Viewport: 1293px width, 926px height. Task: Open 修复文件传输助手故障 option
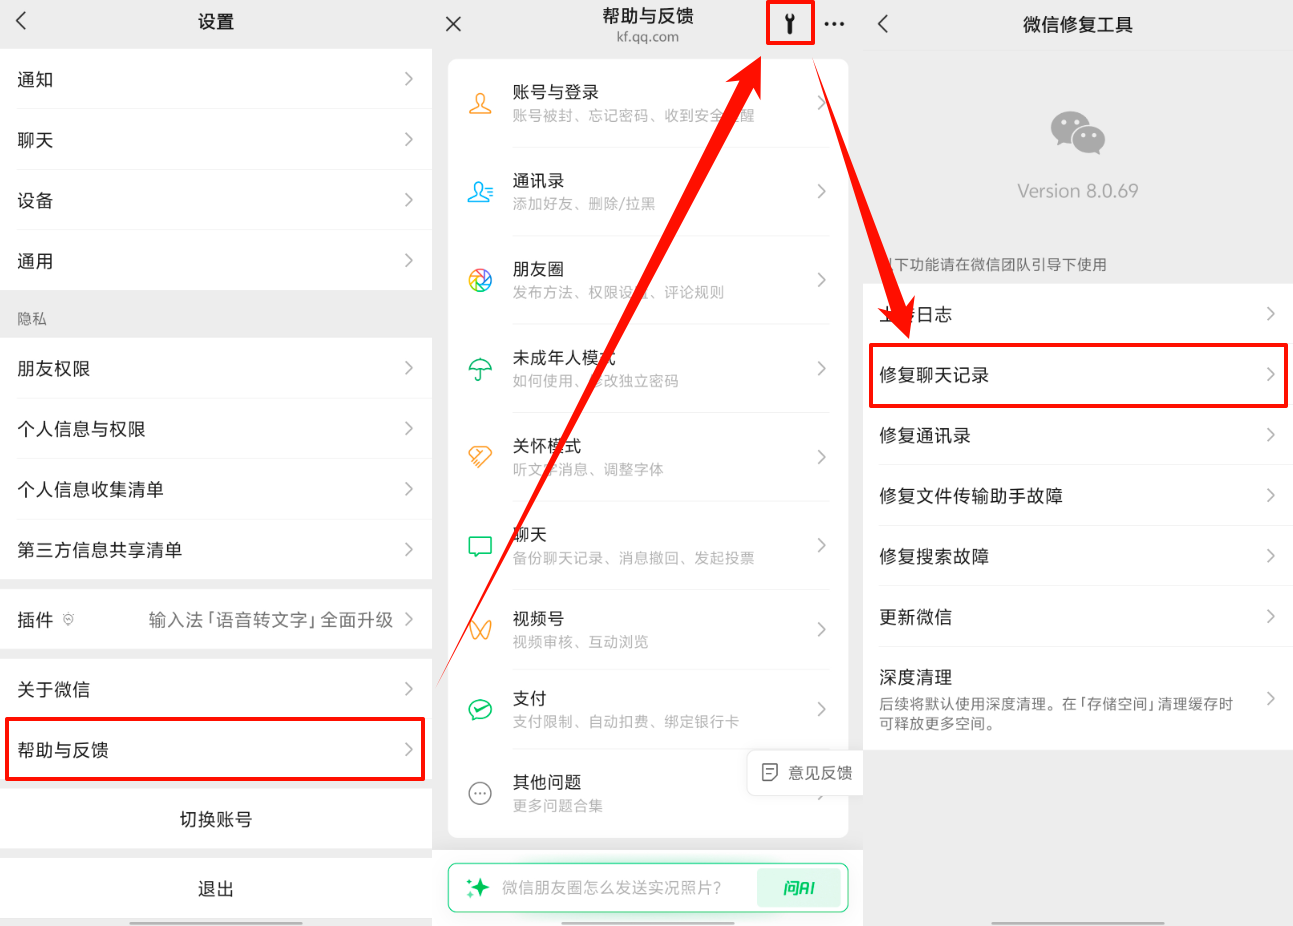1078,496
